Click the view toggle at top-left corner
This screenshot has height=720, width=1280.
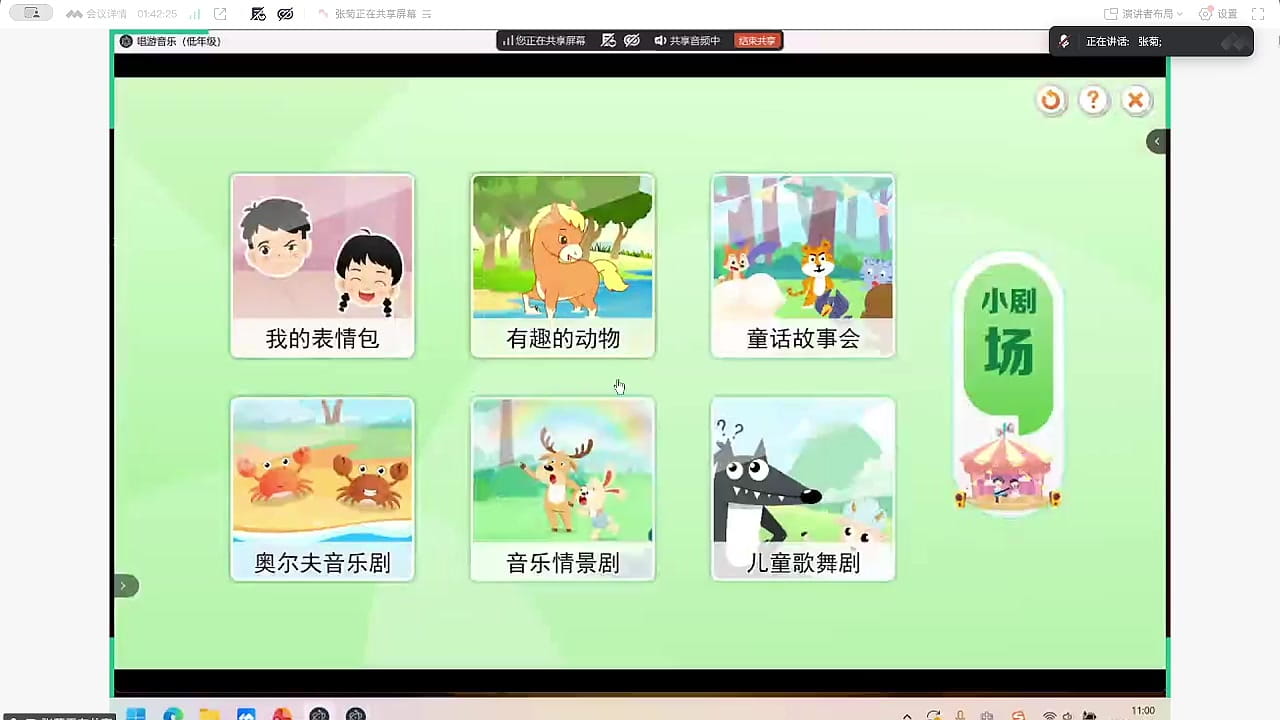tap(31, 13)
